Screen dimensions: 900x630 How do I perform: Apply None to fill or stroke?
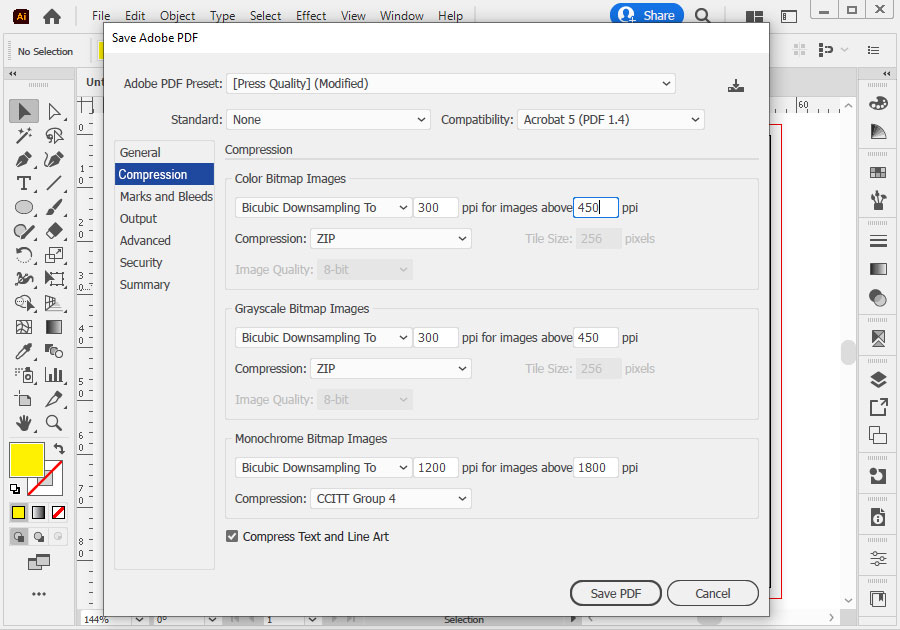[58, 512]
